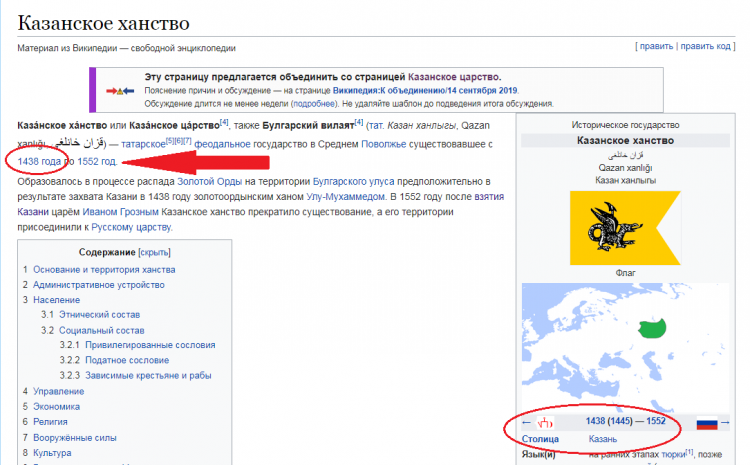Jump to 'Этнический состав' subsection
The height and width of the screenshot is (465, 750).
pos(99,315)
